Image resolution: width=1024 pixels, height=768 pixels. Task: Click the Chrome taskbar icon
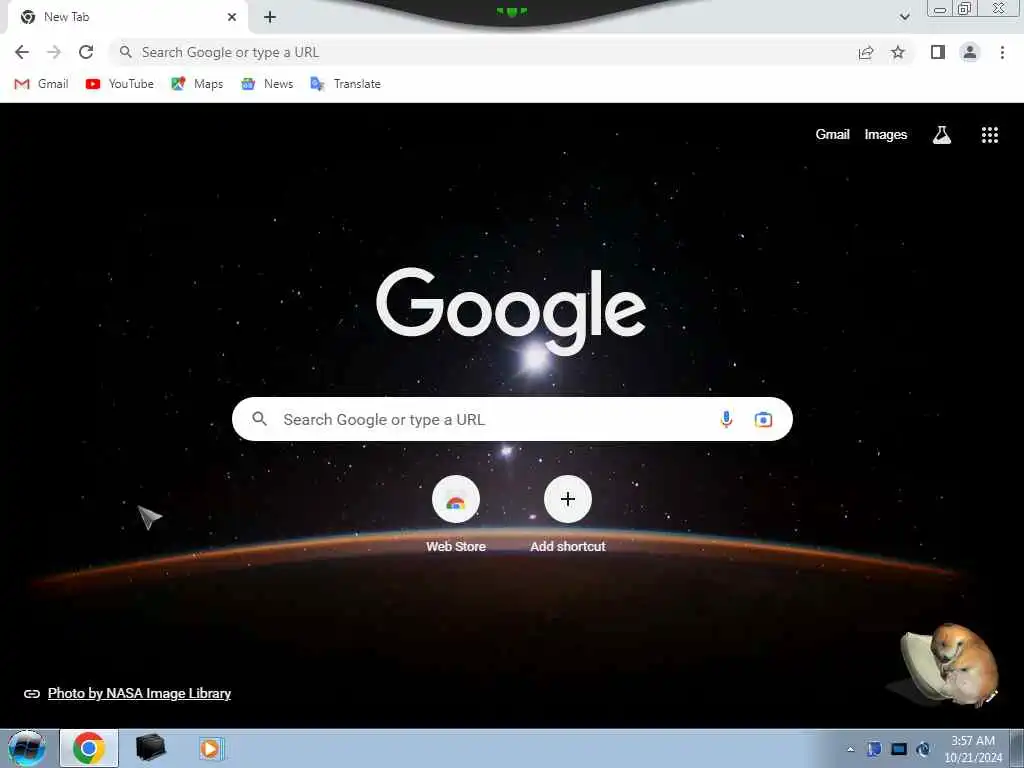tap(89, 748)
